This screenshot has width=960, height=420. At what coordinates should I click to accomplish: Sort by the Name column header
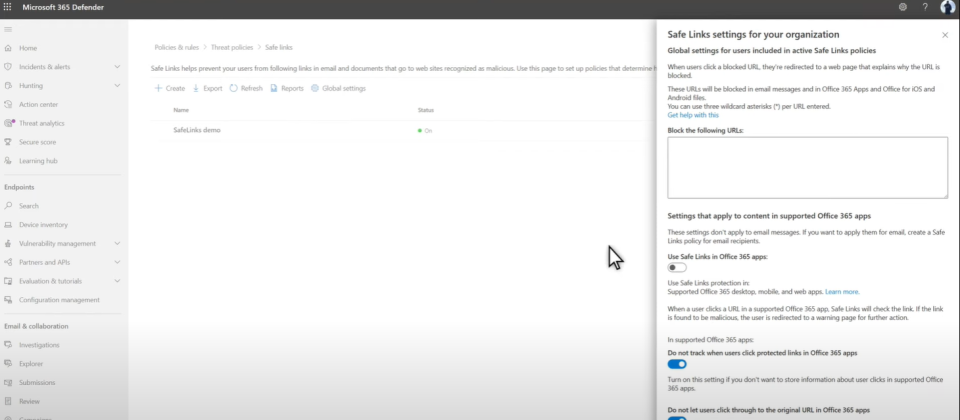(181, 110)
